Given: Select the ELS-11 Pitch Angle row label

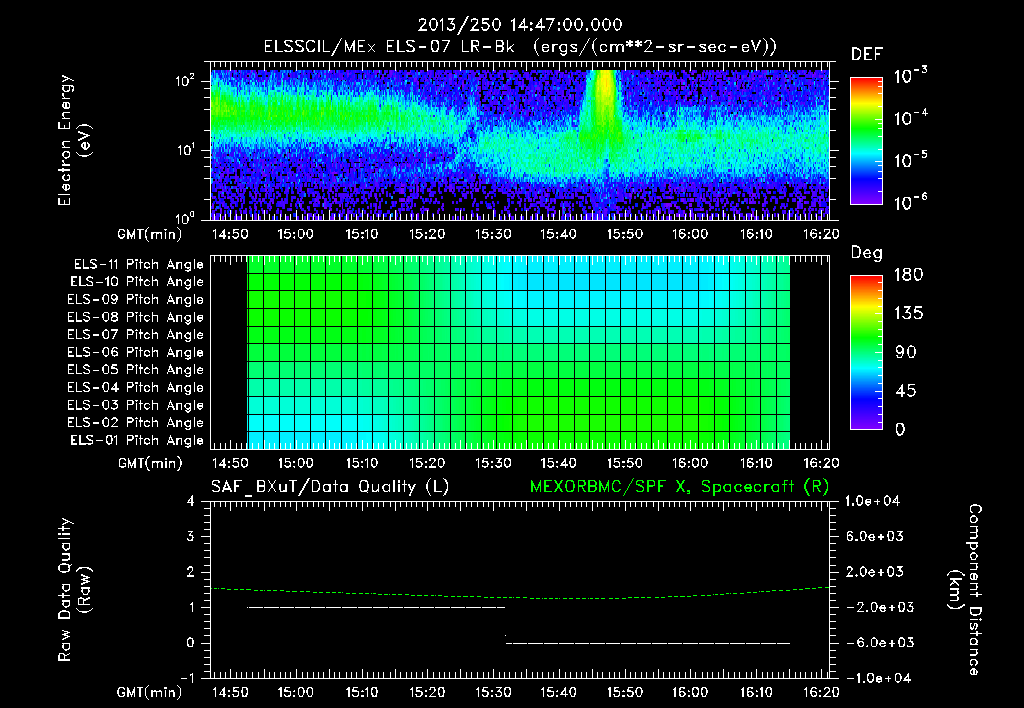Looking at the screenshot, I should click(x=138, y=265).
